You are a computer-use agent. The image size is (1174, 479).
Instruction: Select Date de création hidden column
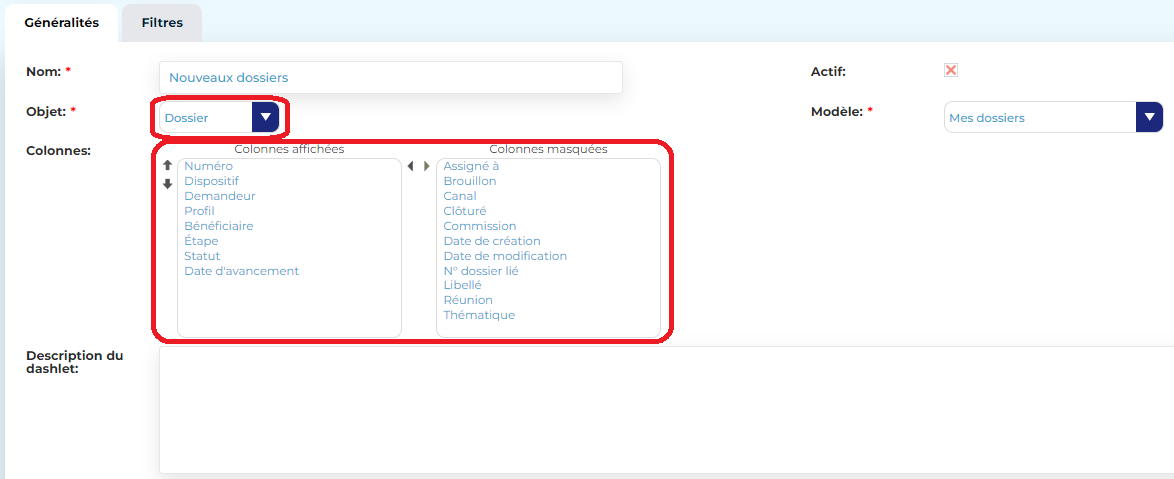point(491,241)
